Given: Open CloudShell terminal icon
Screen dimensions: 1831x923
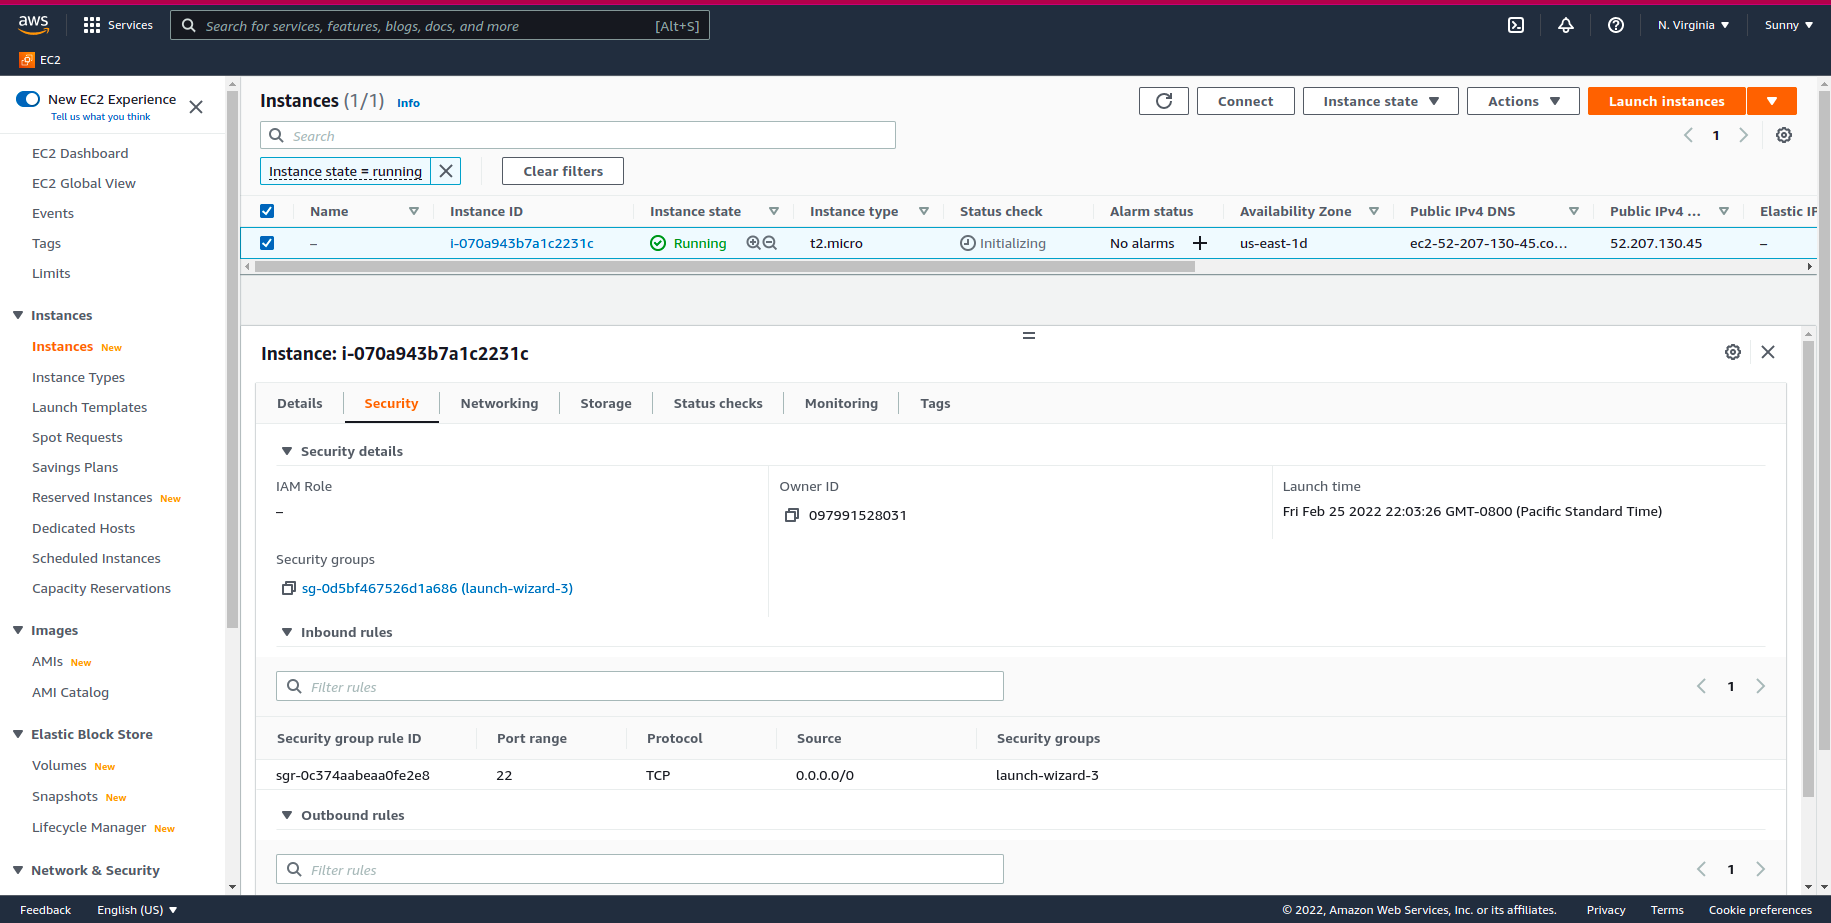Looking at the screenshot, I should point(1516,25).
